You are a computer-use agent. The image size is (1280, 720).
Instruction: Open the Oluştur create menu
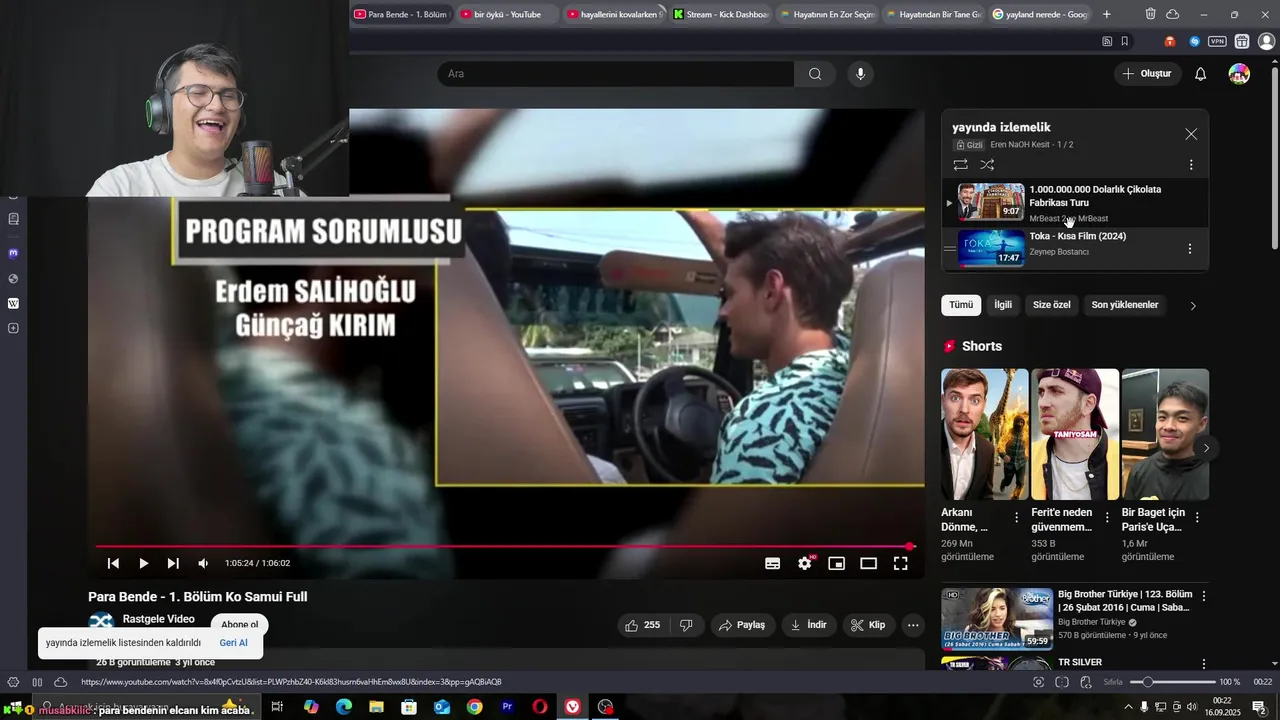1147,74
